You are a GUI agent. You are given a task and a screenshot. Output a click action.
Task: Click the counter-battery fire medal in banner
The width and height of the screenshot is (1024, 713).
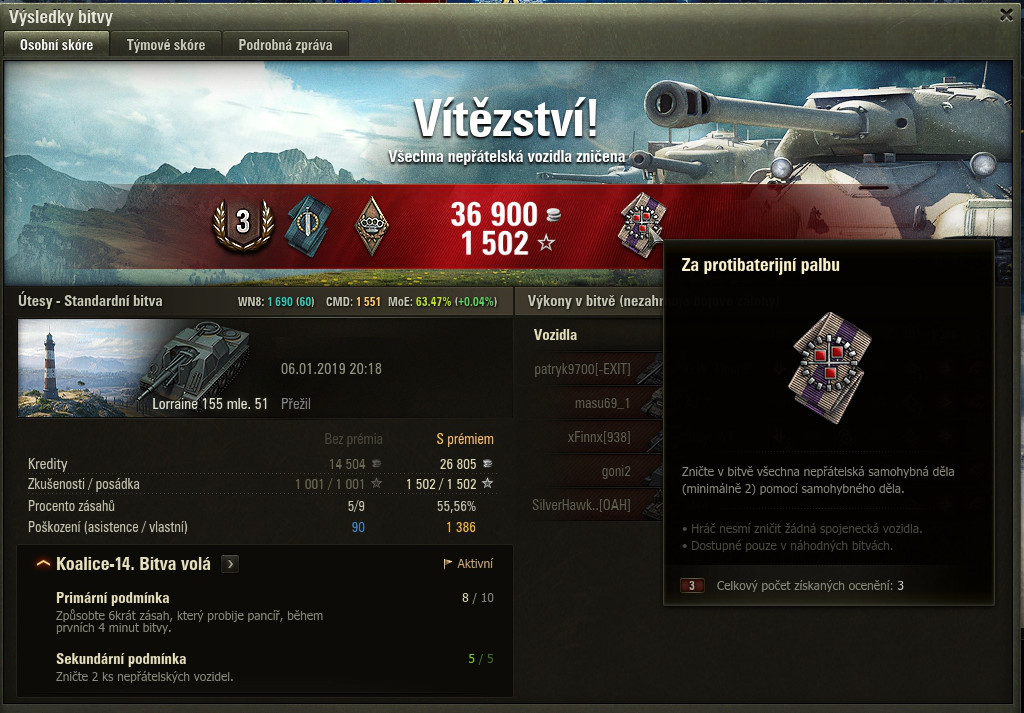641,225
